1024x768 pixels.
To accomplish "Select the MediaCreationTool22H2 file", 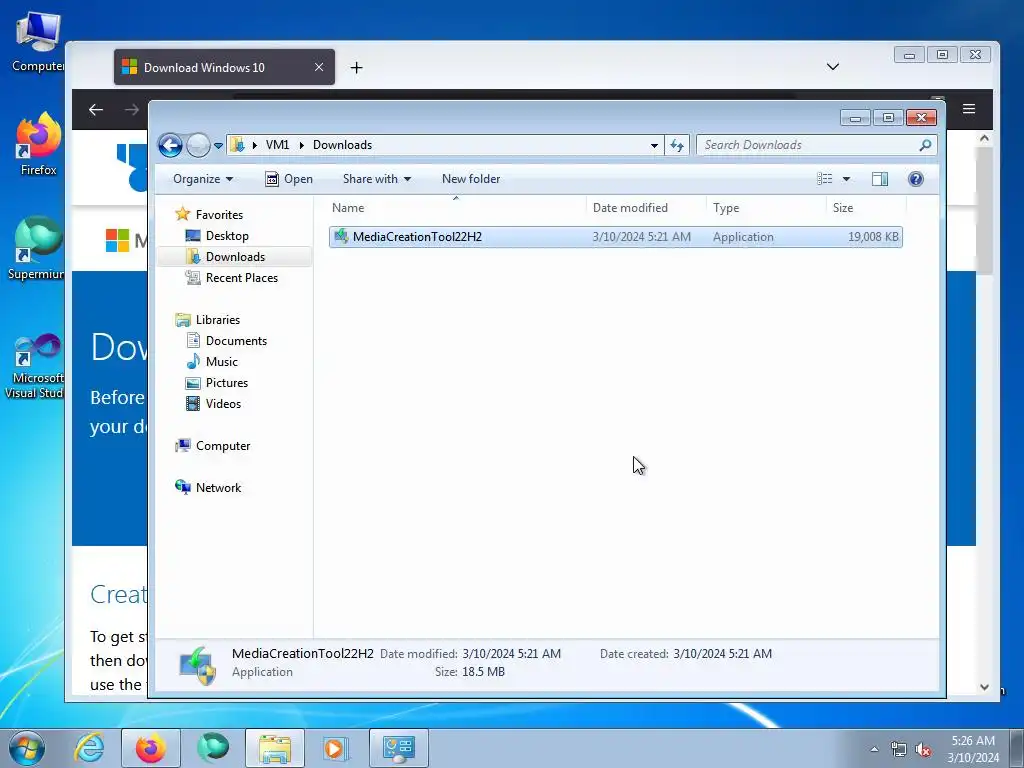I will 616,236.
